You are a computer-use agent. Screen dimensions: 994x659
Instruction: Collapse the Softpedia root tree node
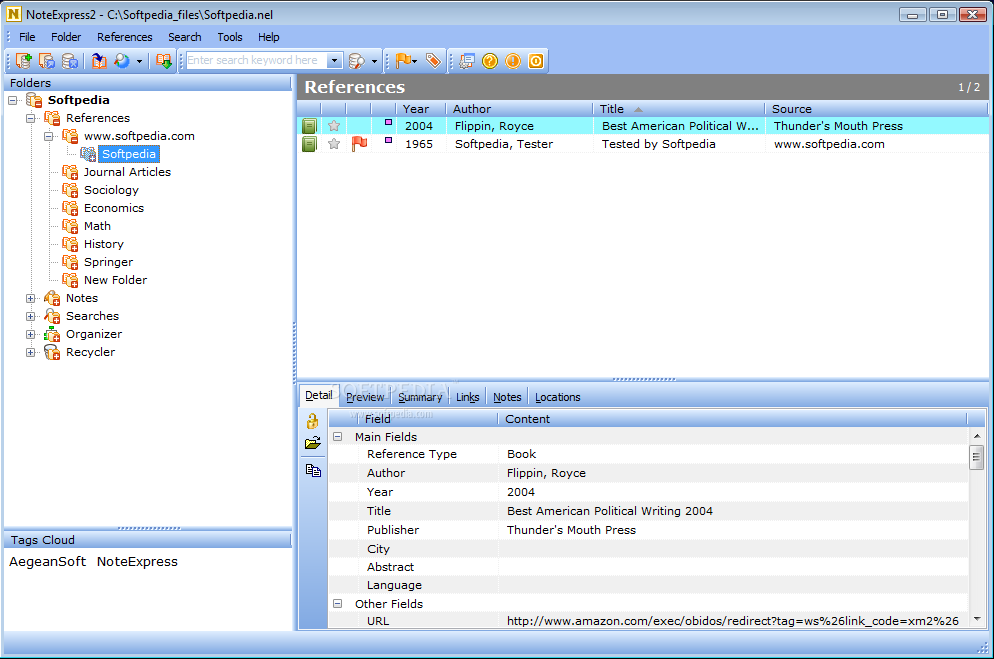point(13,100)
